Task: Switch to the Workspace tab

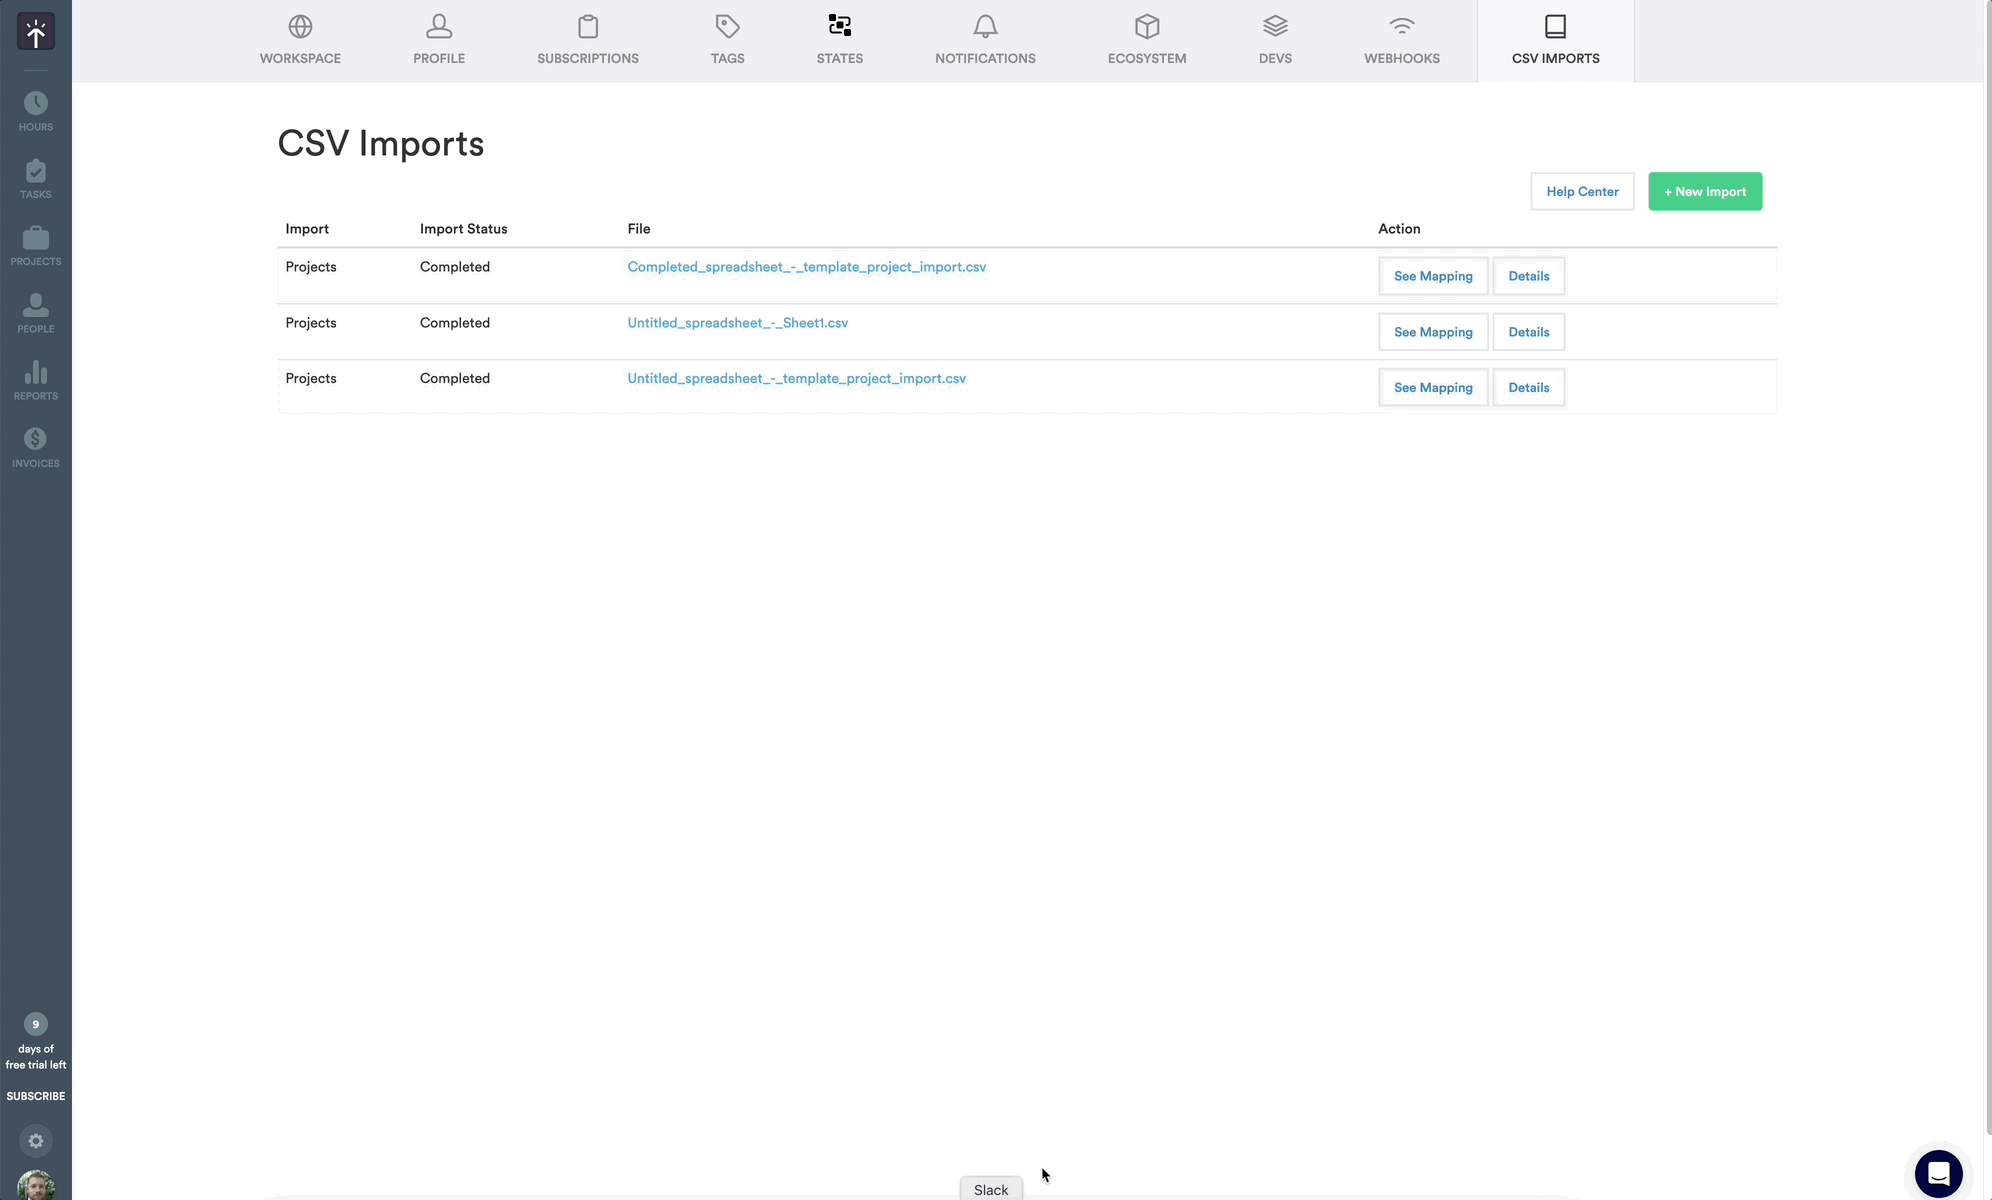Action: 300,40
